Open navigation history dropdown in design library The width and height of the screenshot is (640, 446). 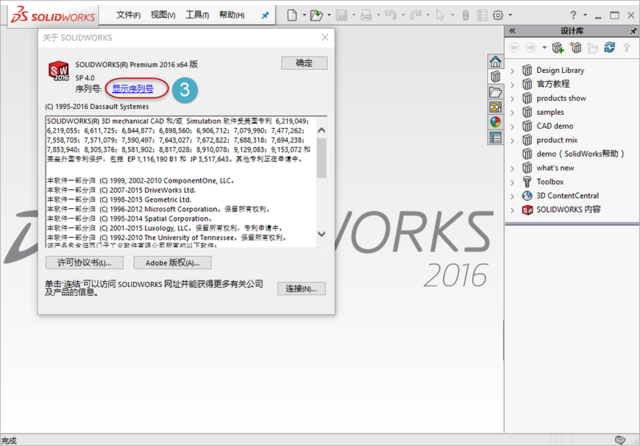(544, 48)
